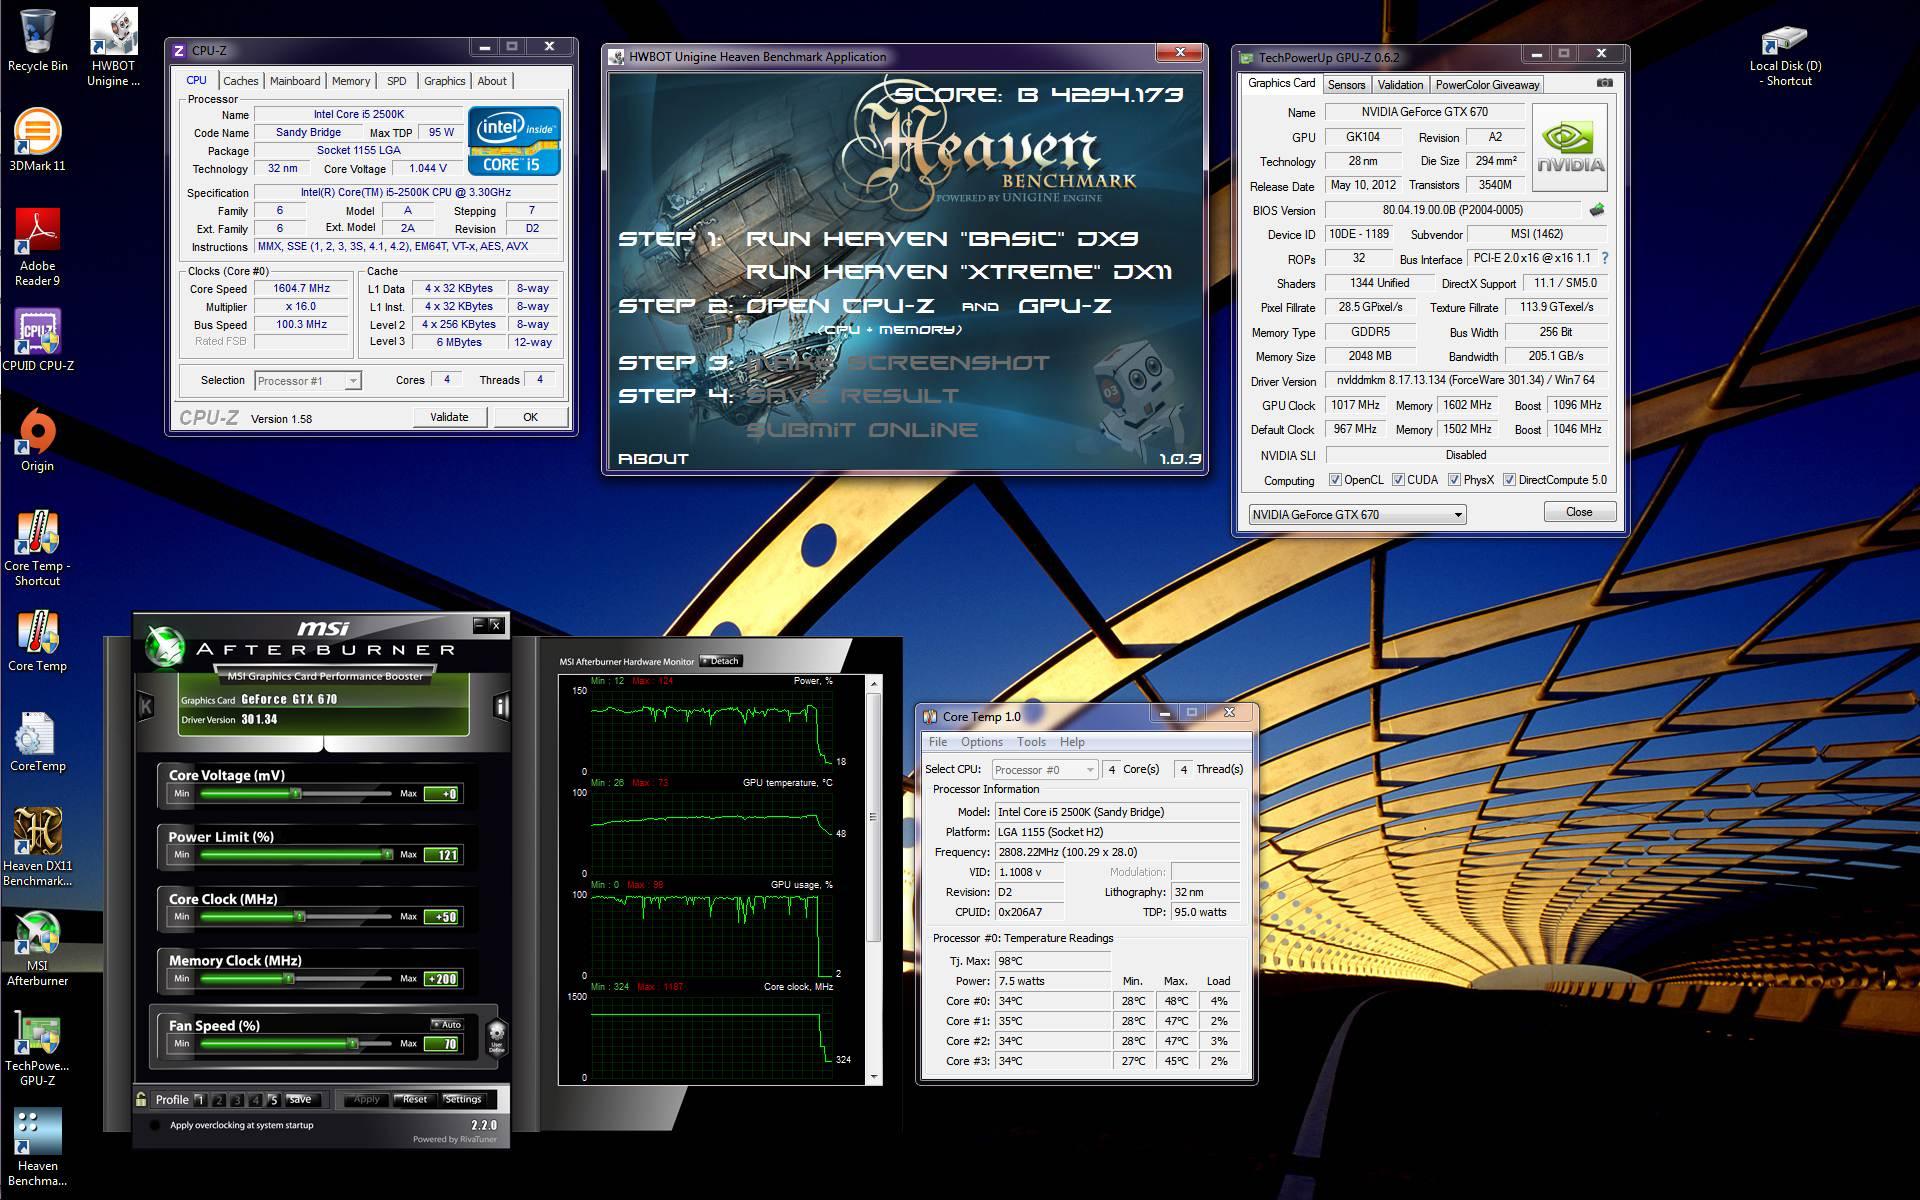This screenshot has height=1200, width=1920.
Task: Toggle DirectCompute 5.0 checkbox in GPU-Z
Action: click(1509, 480)
